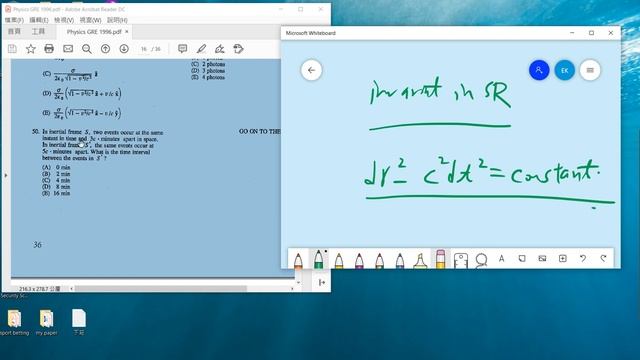Click the collapse right pane icon in Acrobat
The height and width of the screenshot is (360, 640).
322,282
